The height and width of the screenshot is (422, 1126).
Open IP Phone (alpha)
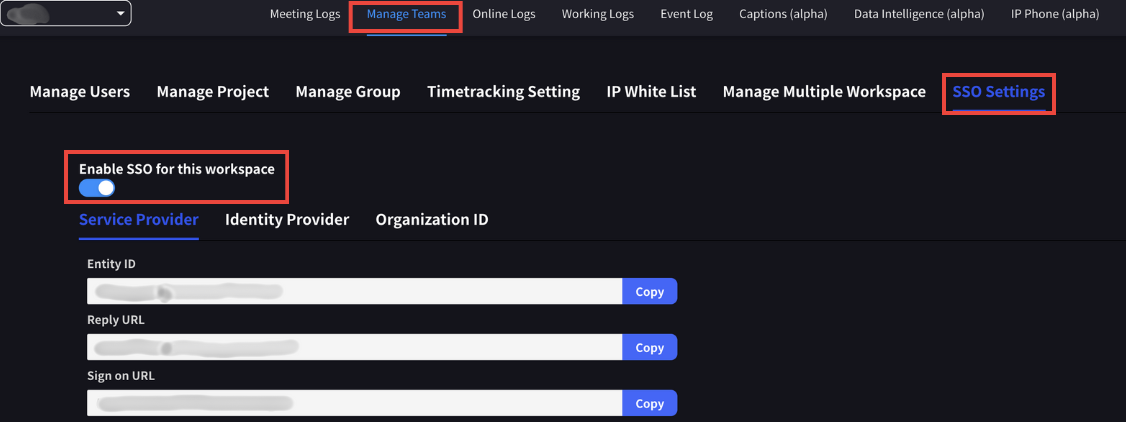pos(1055,14)
